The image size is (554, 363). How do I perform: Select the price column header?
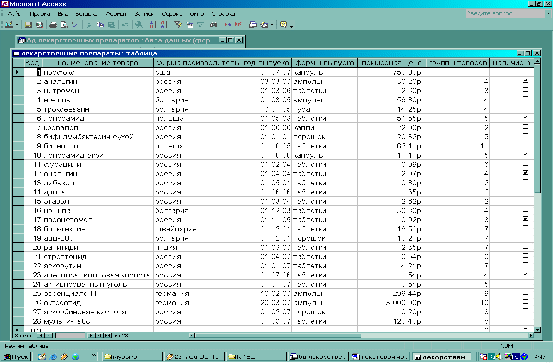391,63
